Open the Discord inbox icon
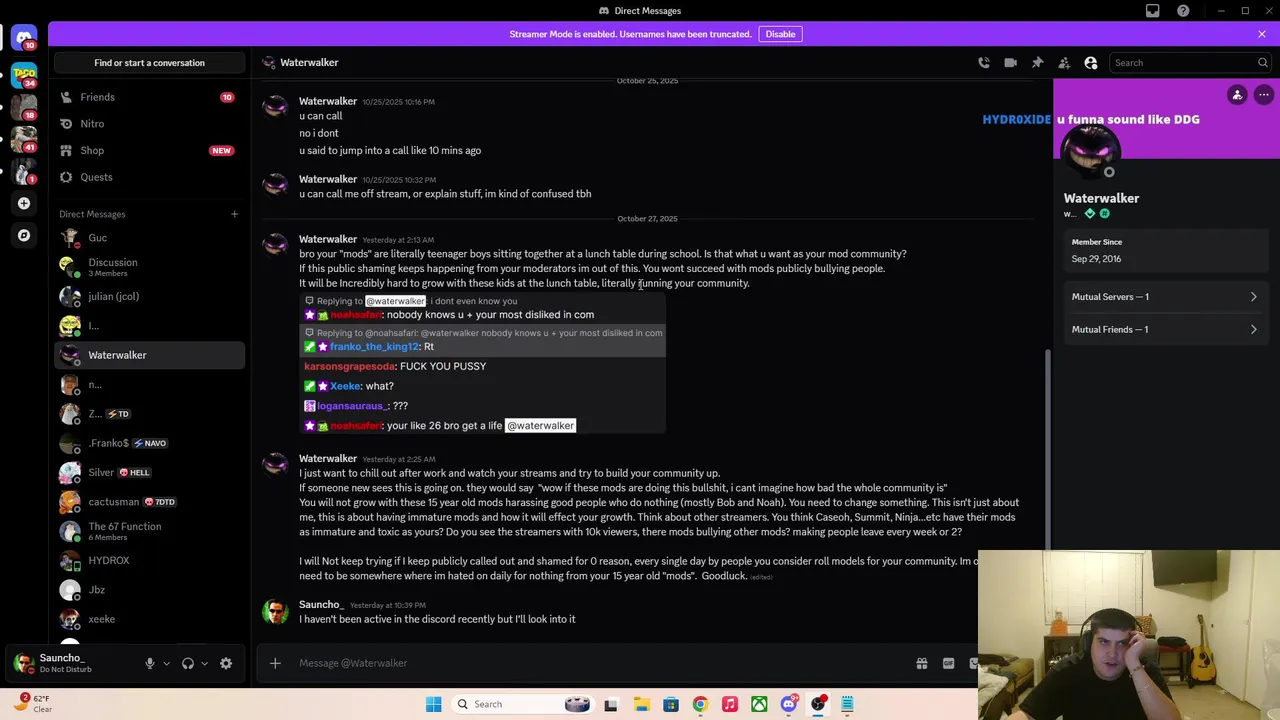 pyautogui.click(x=1153, y=11)
